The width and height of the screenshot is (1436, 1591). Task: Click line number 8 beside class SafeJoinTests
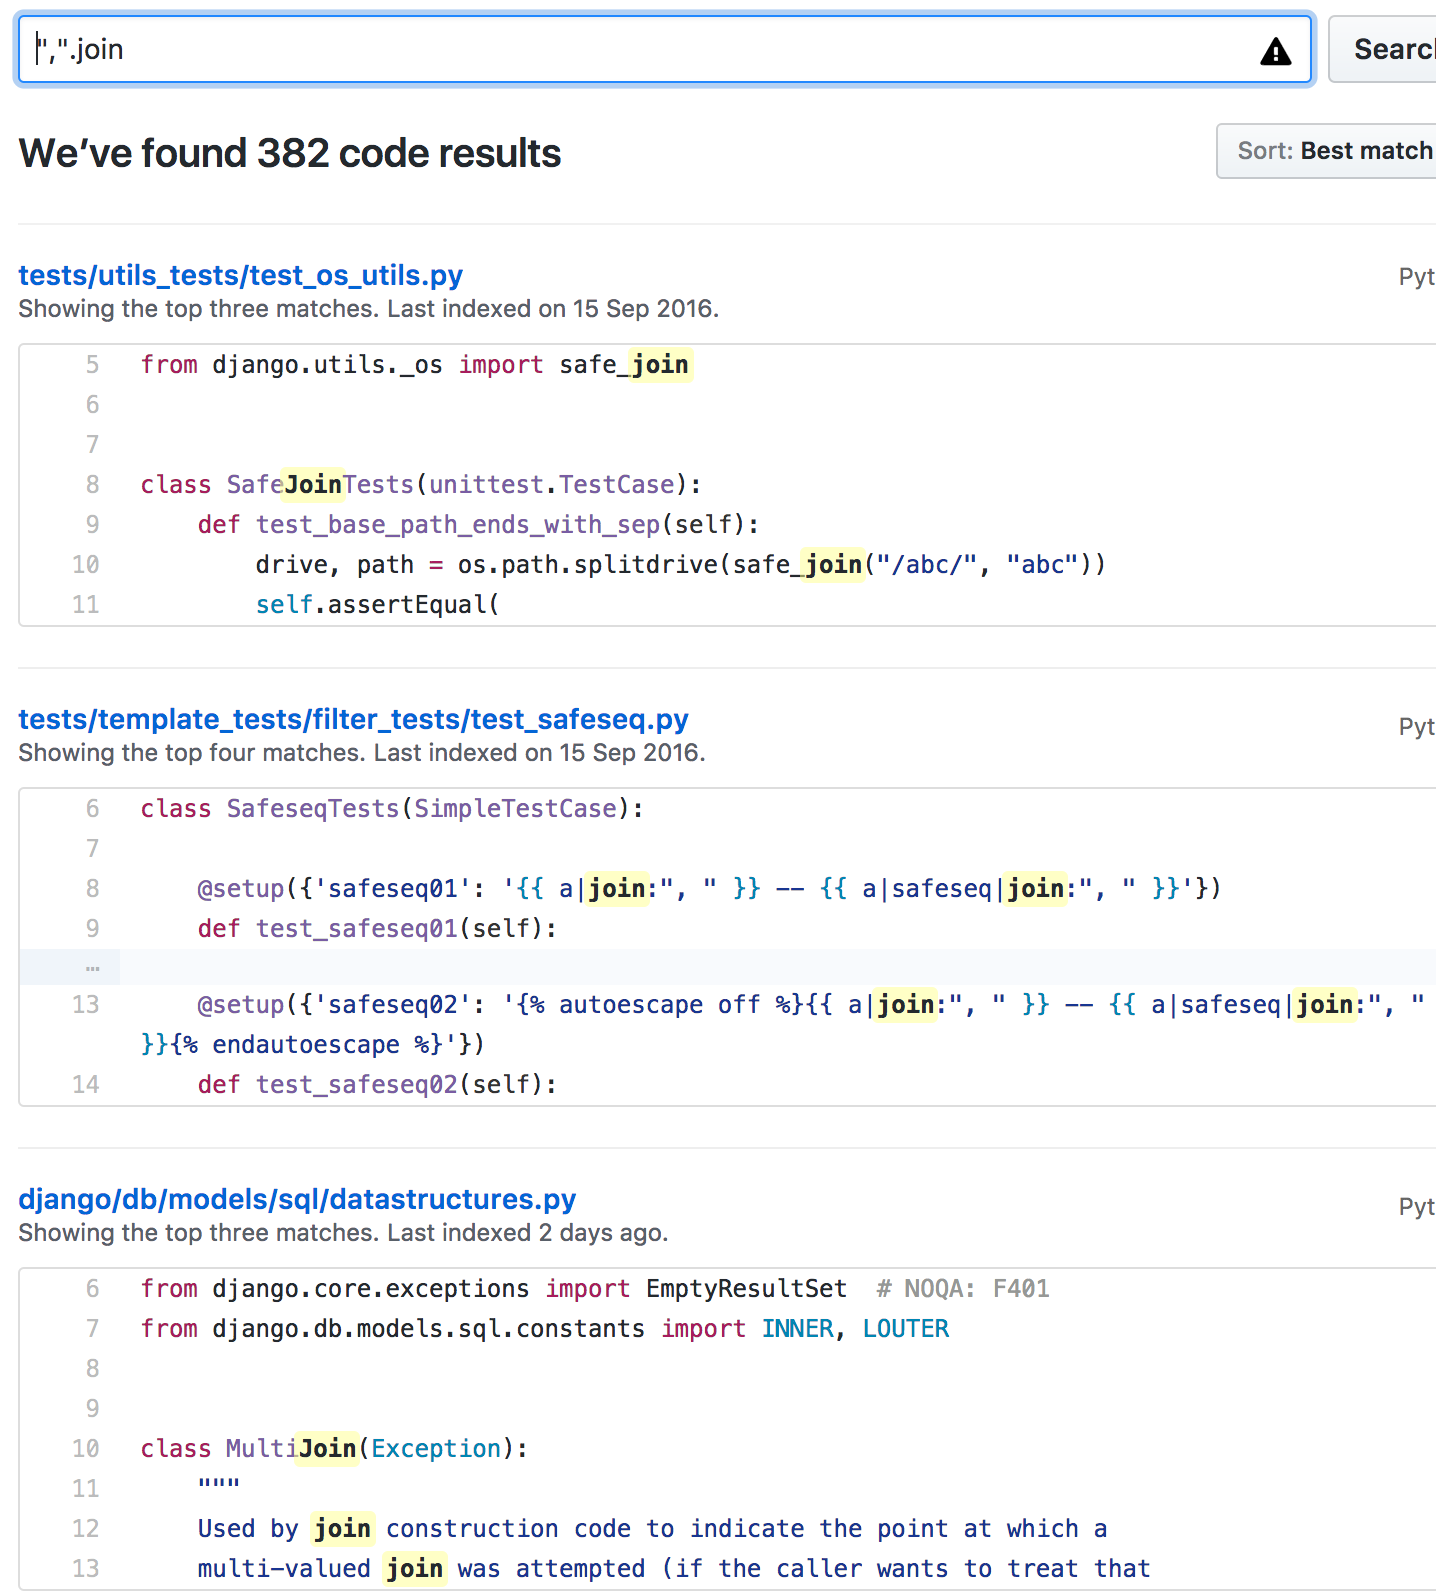(x=92, y=485)
